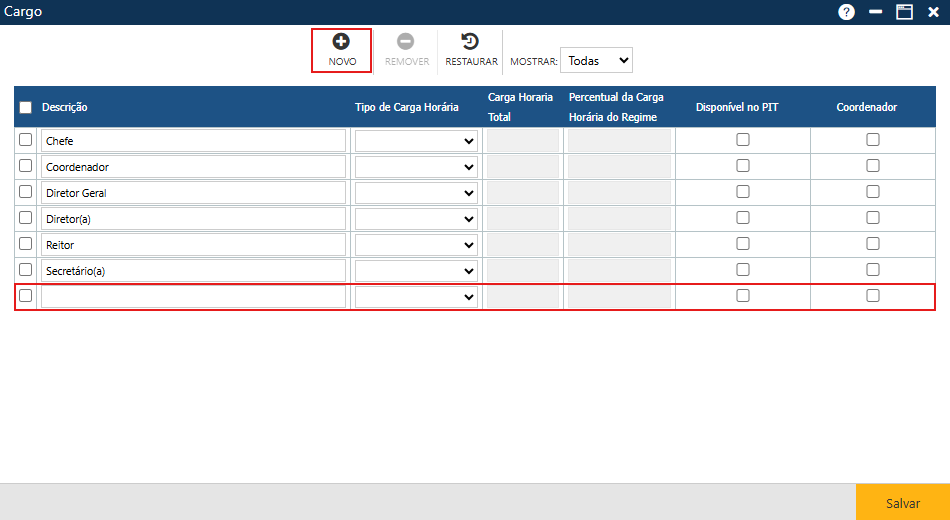Image resolution: width=950 pixels, height=520 pixels.
Task: Enable Disponível no PIT for Coordenador row
Action: [743, 166]
